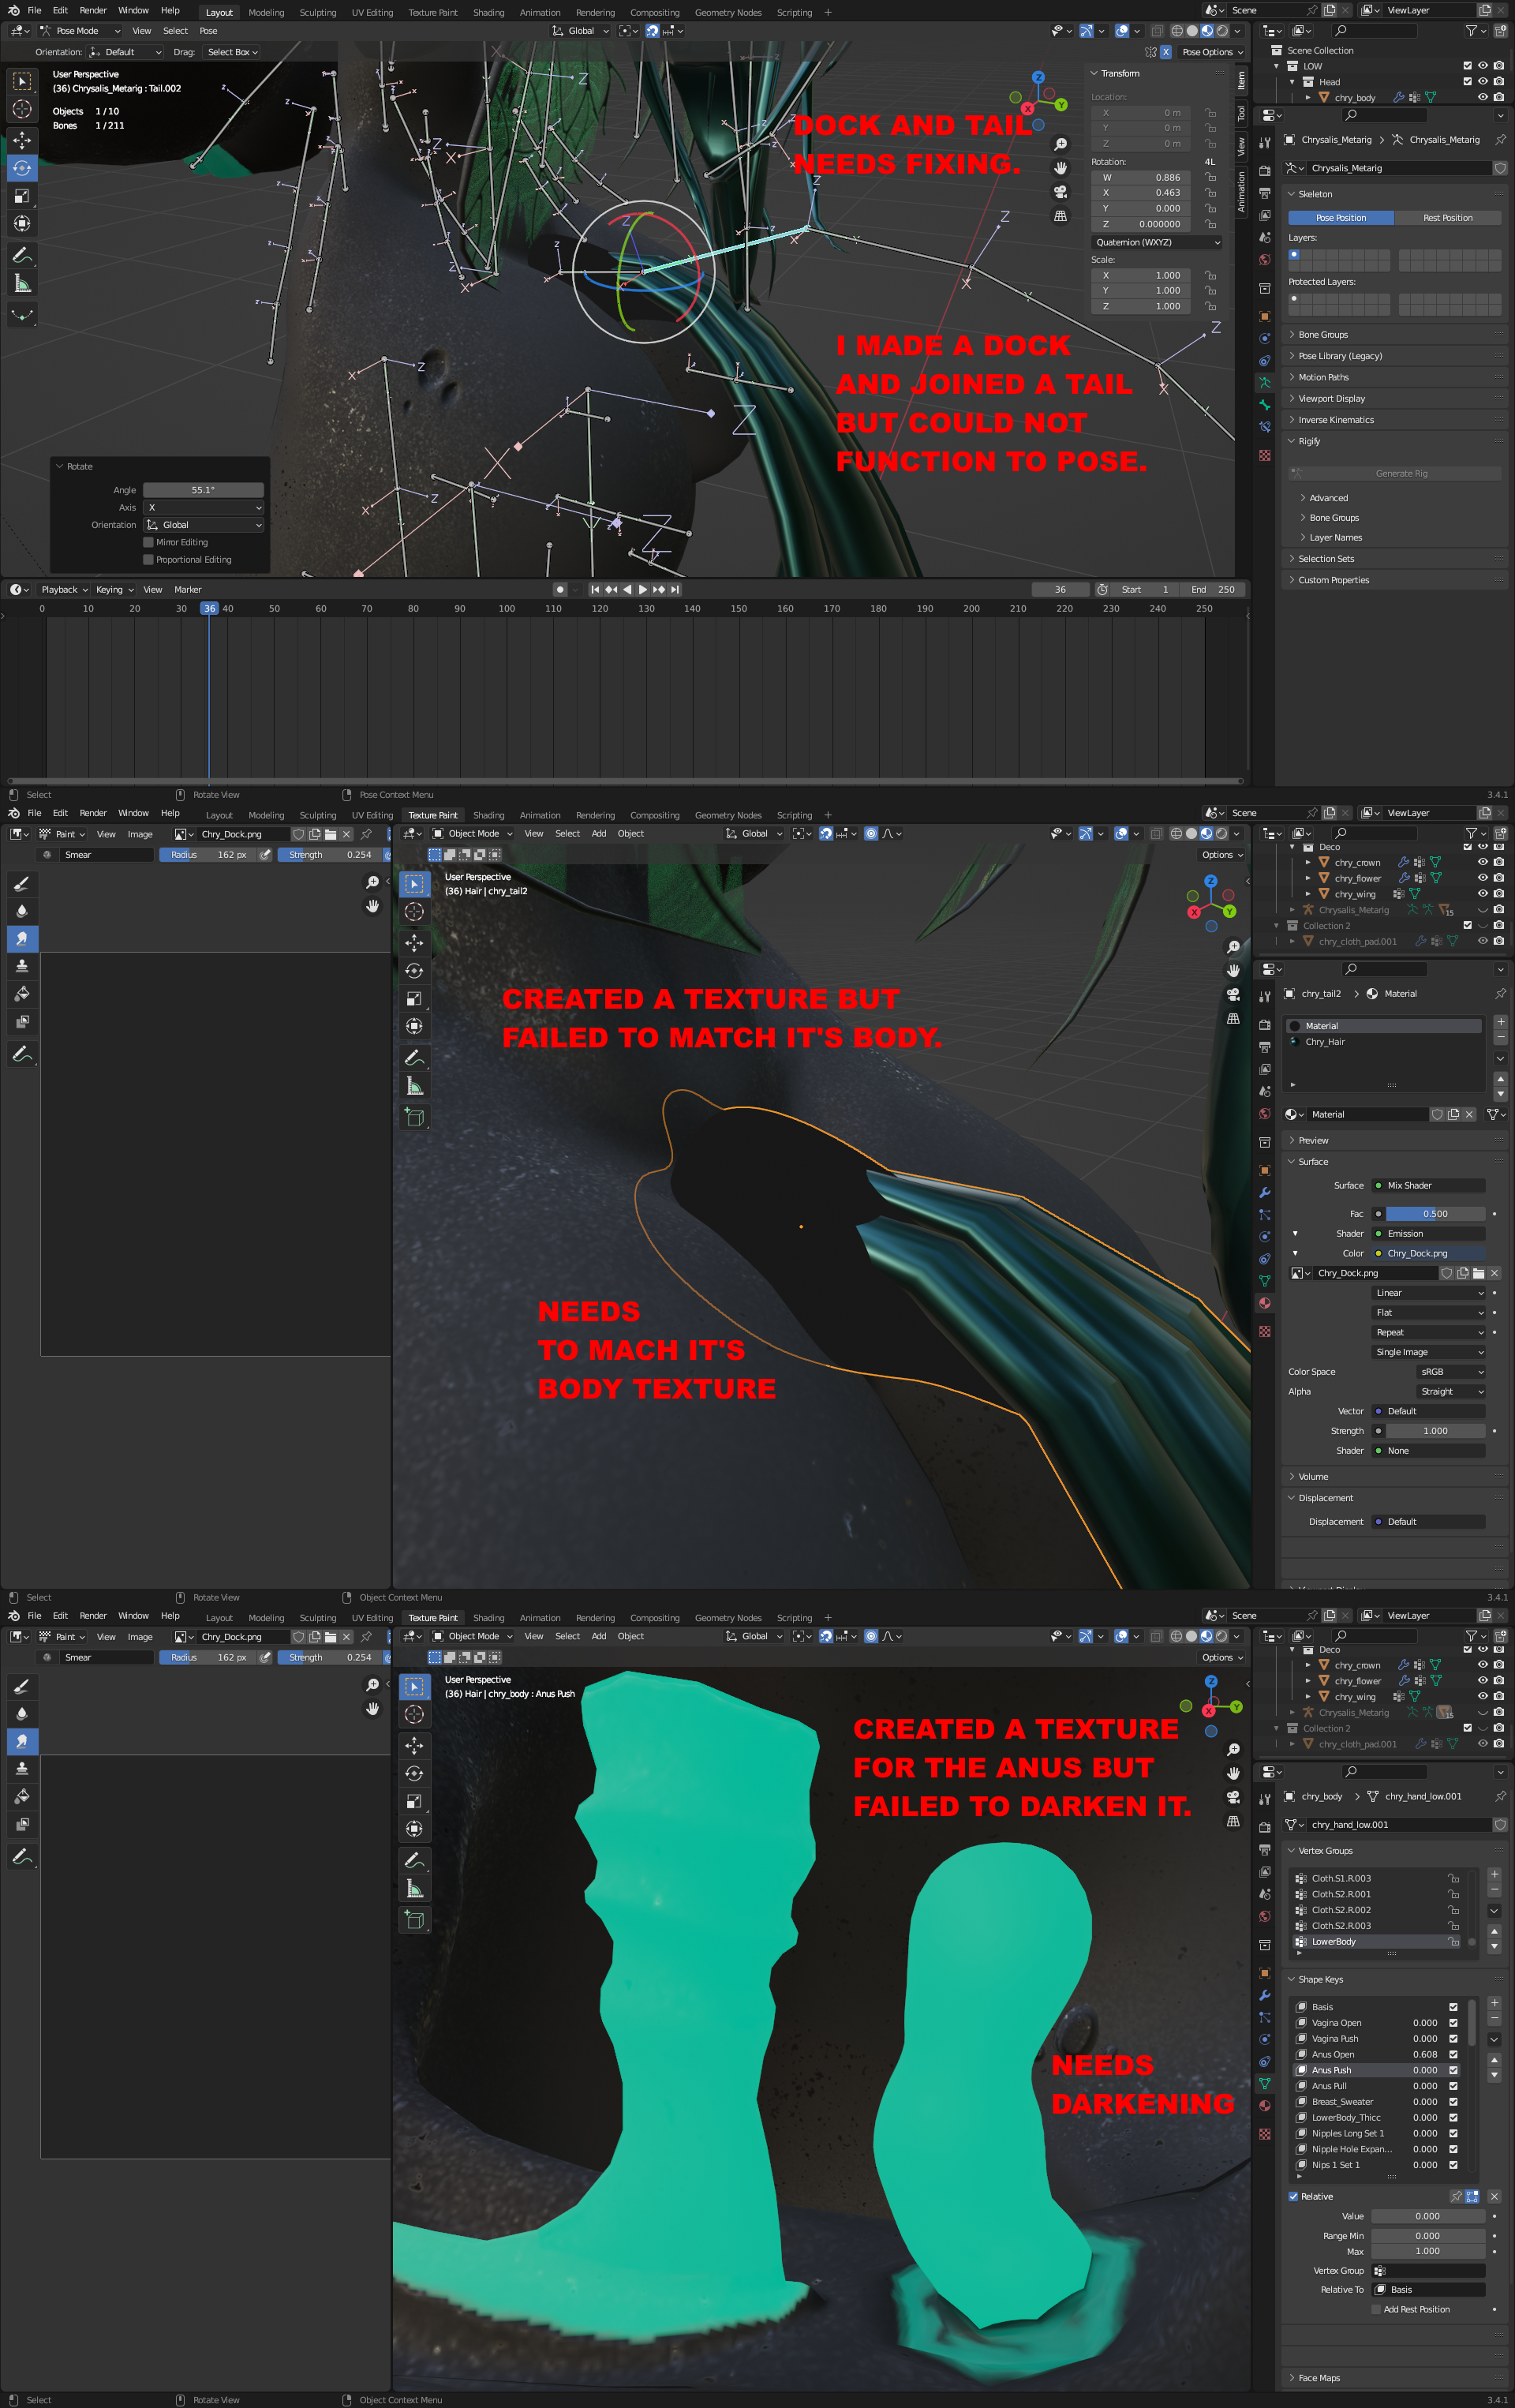Image resolution: width=1515 pixels, height=2408 pixels.
Task: Open the Keying menu in timeline
Action: click(113, 589)
